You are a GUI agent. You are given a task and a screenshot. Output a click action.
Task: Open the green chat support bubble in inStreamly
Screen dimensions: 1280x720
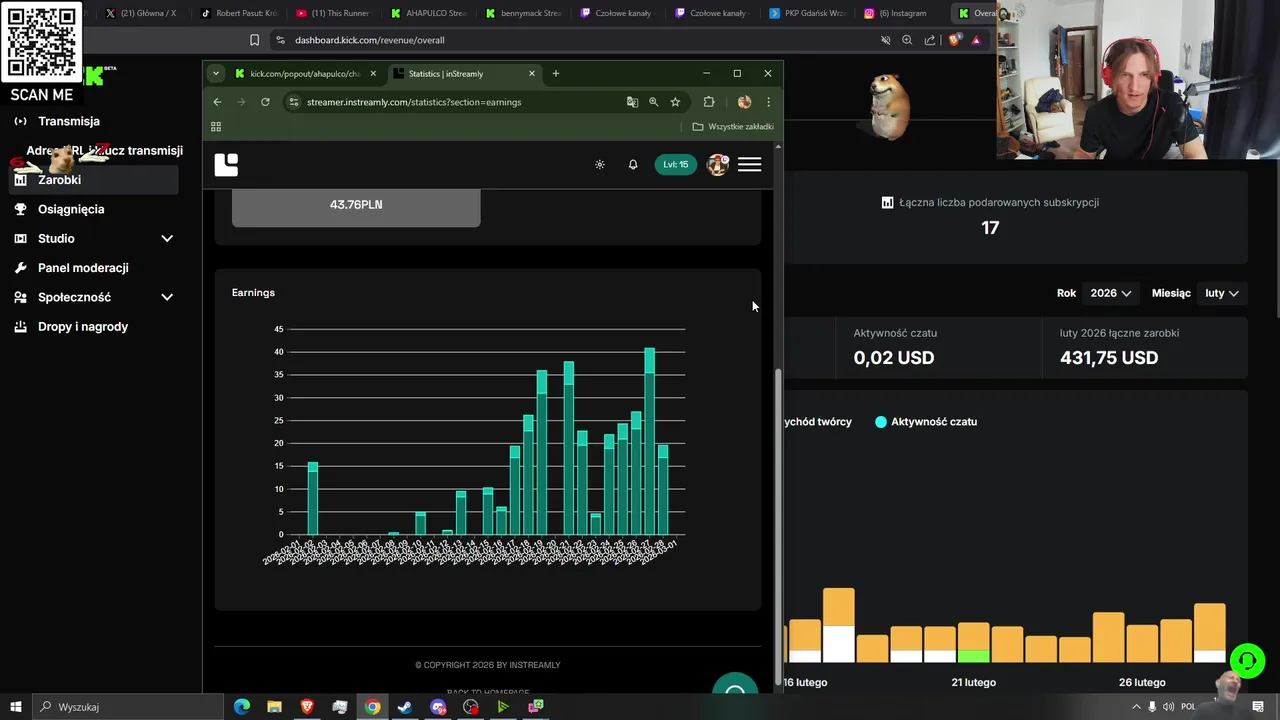[735, 686]
